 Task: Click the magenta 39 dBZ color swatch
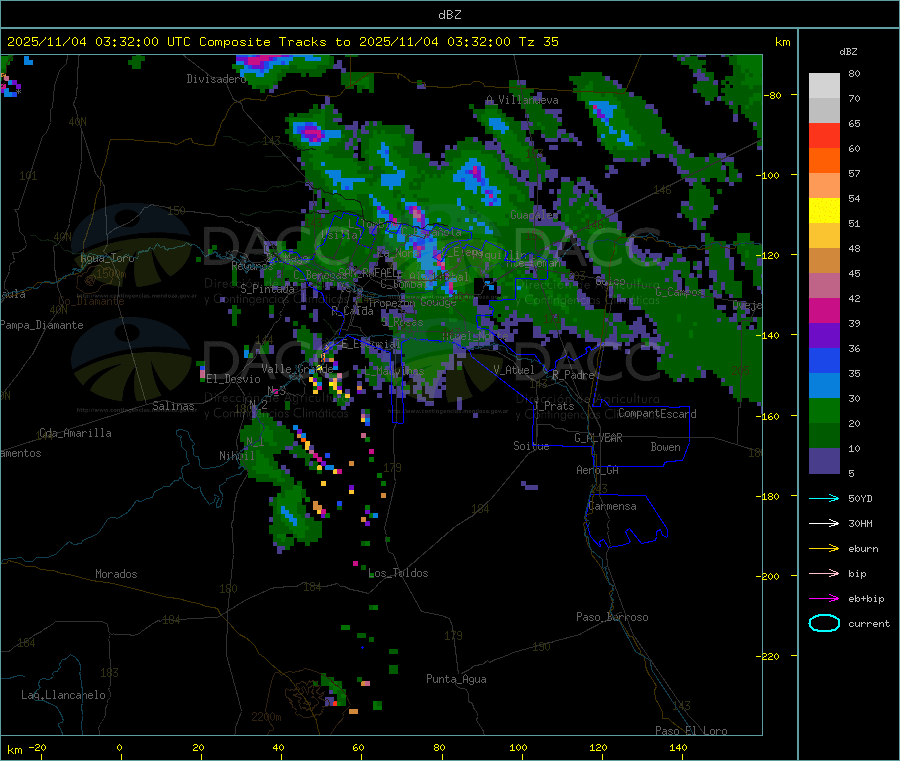824,310
